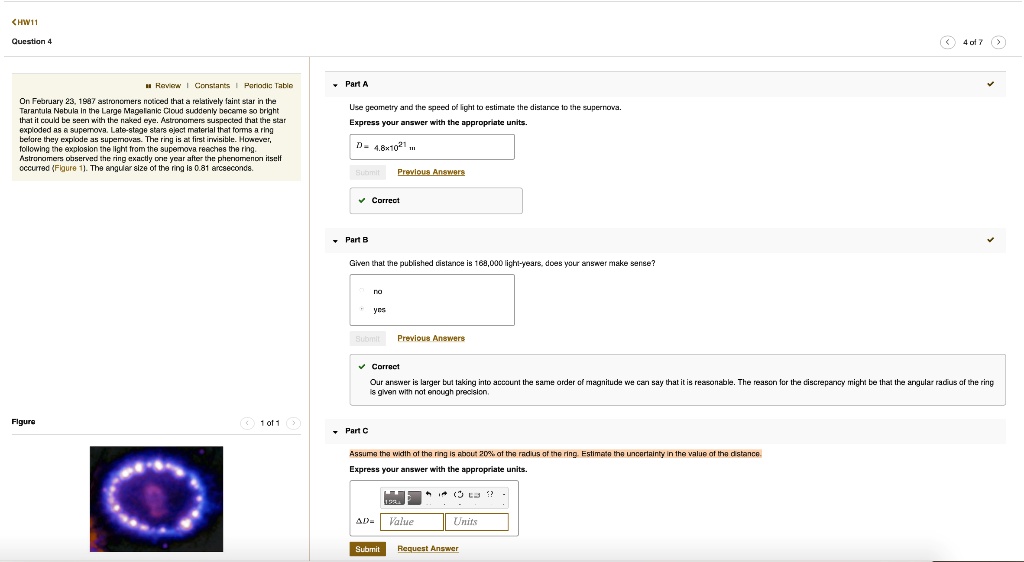Image resolution: width=1024 pixels, height=562 pixels.
Task: Collapse the Part A section
Action: click(336, 84)
